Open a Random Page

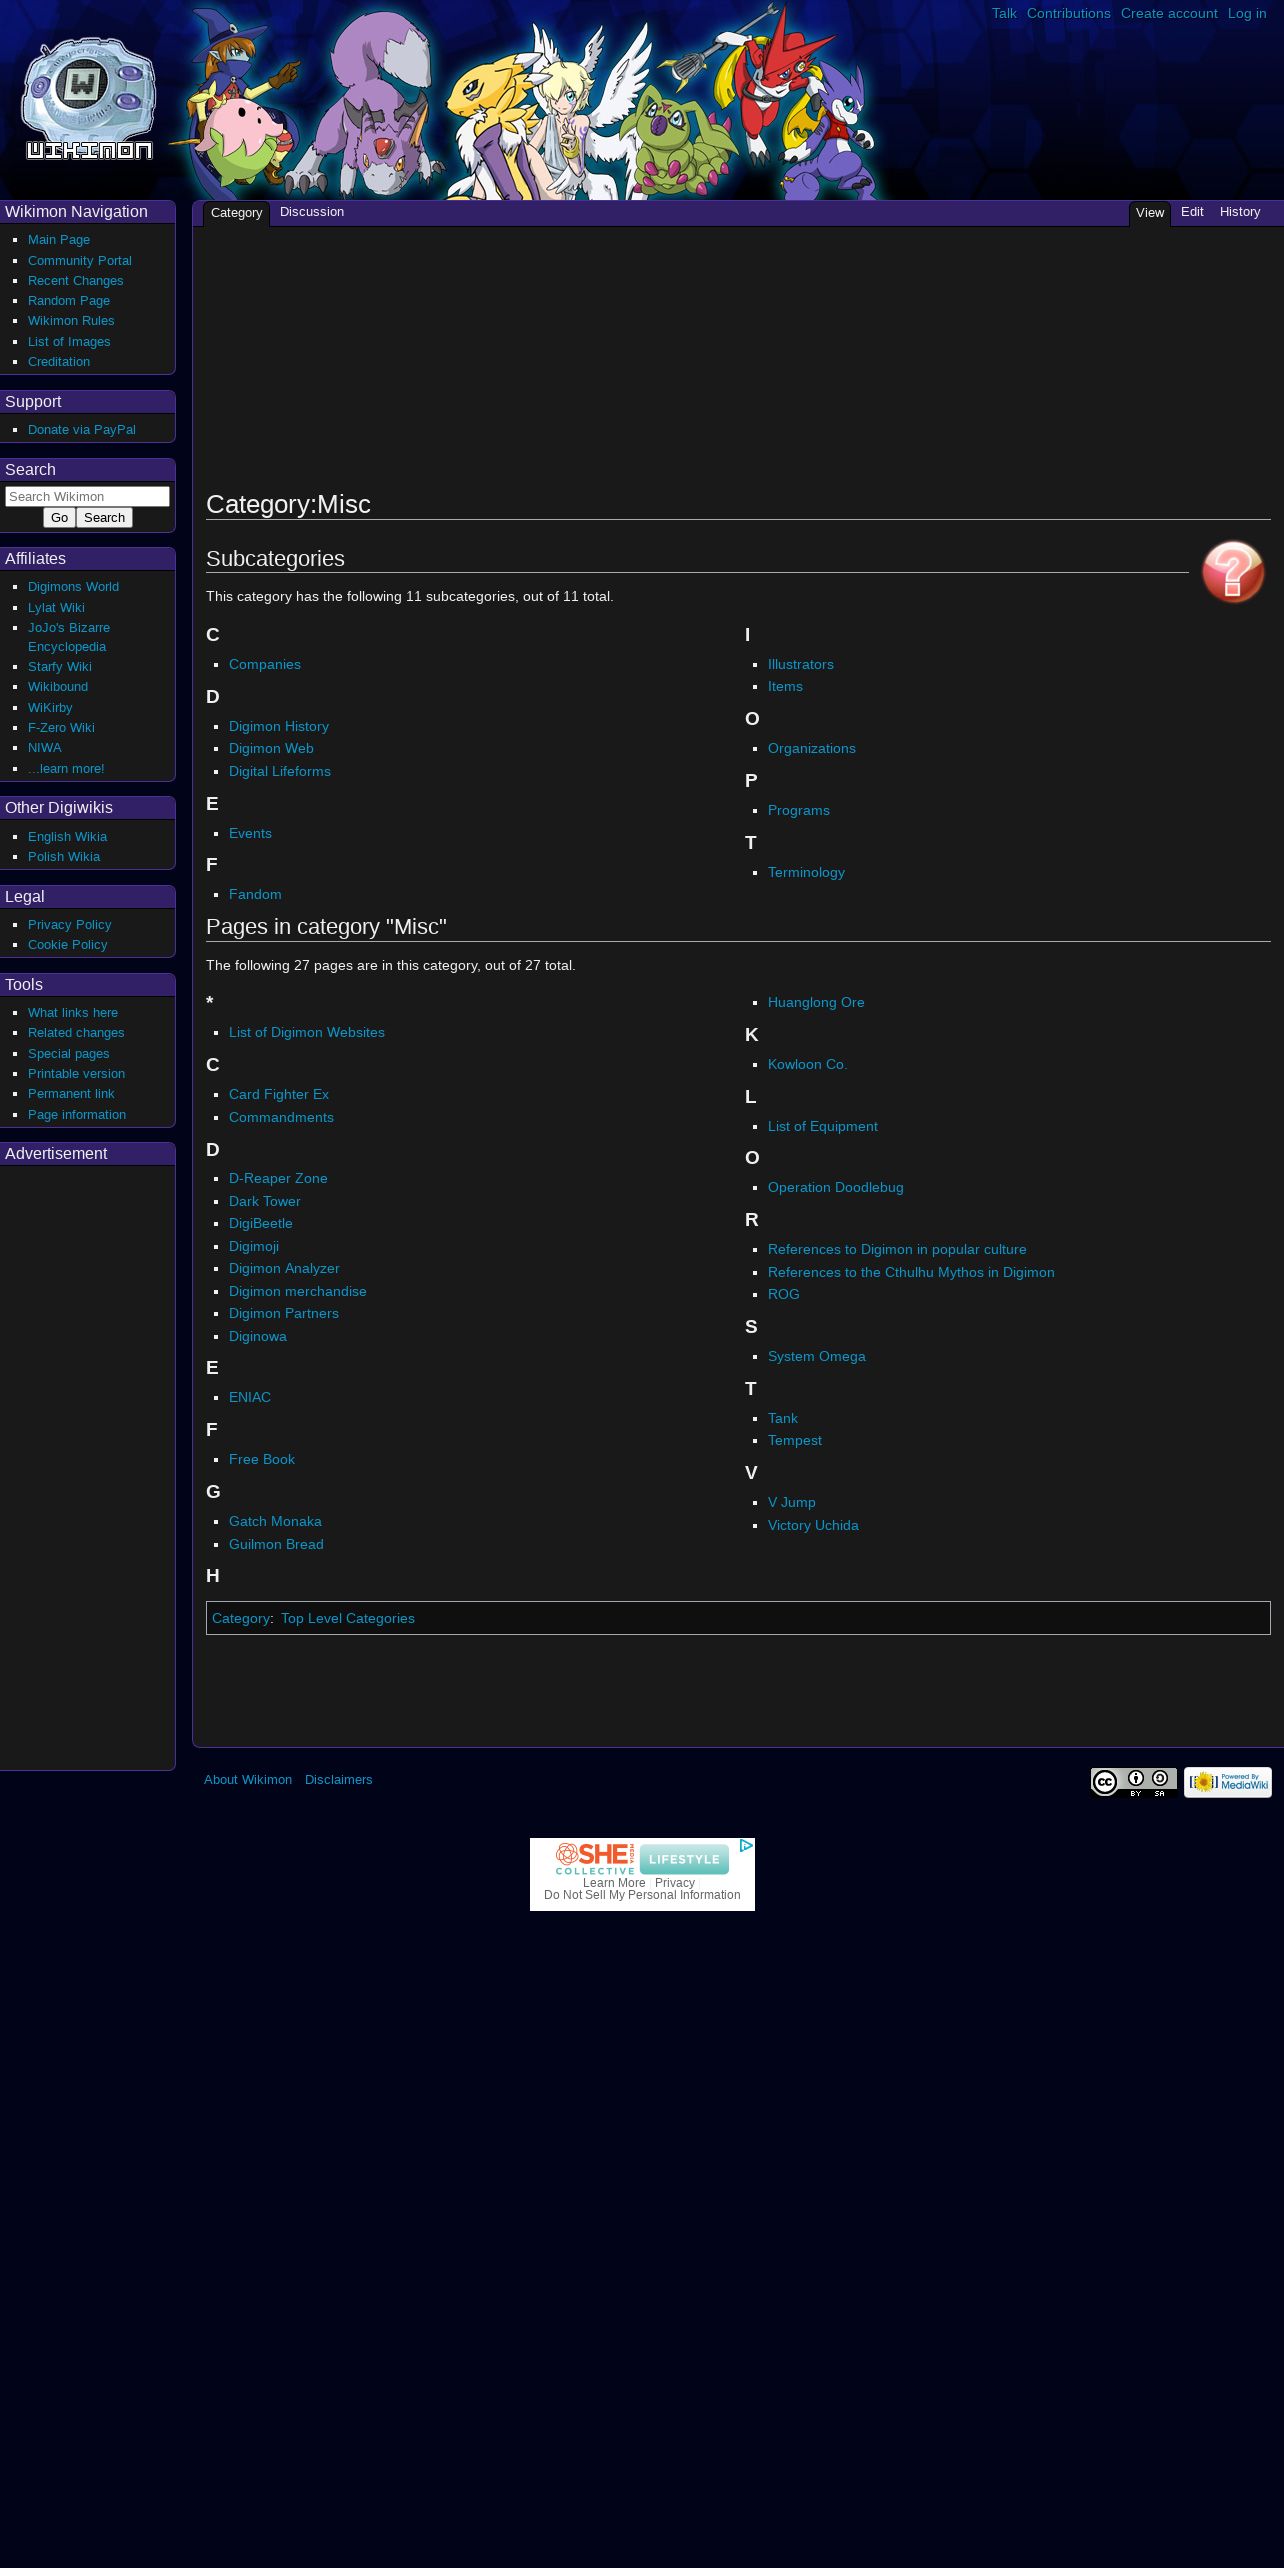pos(69,301)
